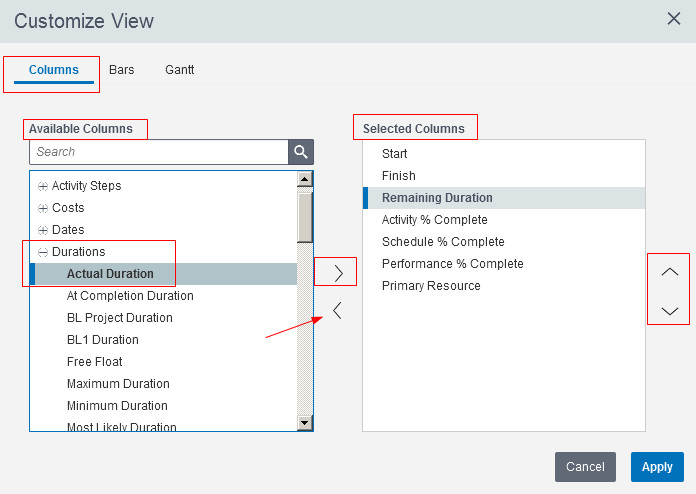Move Remaining Duration up in order
This screenshot has width=696, height=494.
(x=669, y=272)
